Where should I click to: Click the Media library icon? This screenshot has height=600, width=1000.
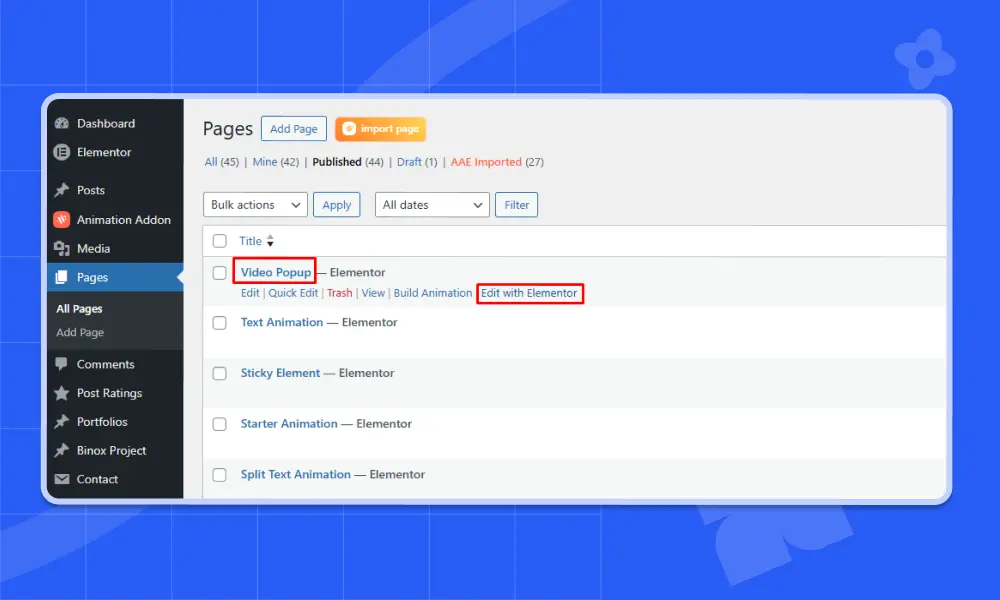62,248
